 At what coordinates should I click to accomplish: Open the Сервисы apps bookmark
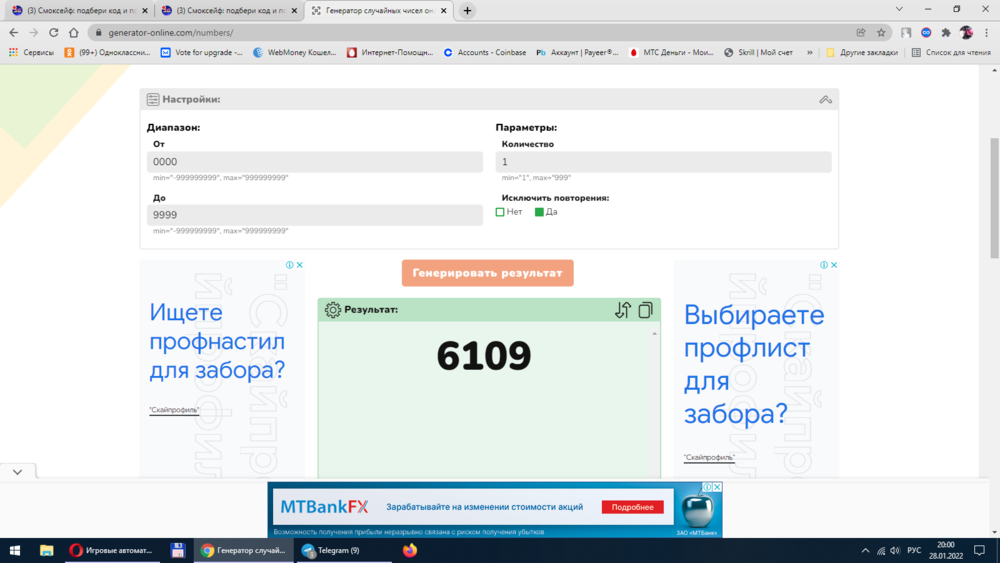point(31,52)
